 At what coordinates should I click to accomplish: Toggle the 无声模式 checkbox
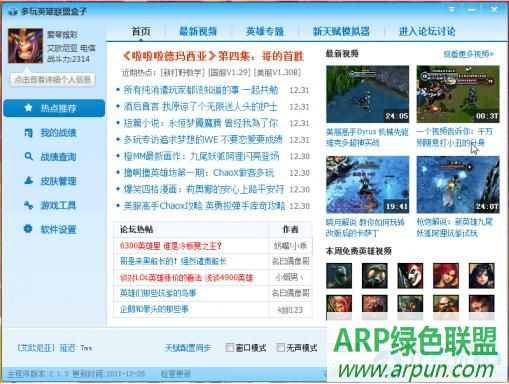pyautogui.click(x=281, y=347)
